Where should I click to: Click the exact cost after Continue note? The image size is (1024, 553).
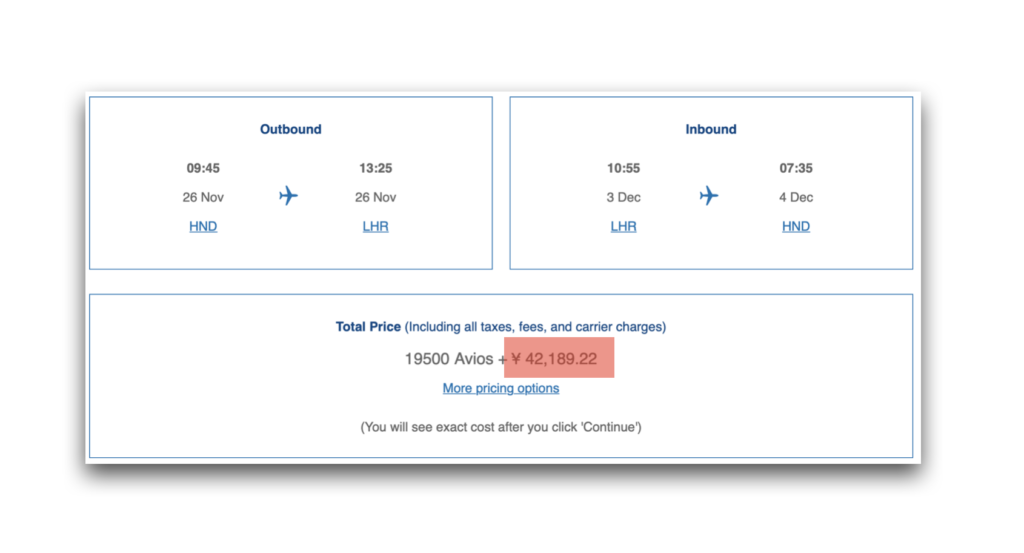[x=501, y=427]
